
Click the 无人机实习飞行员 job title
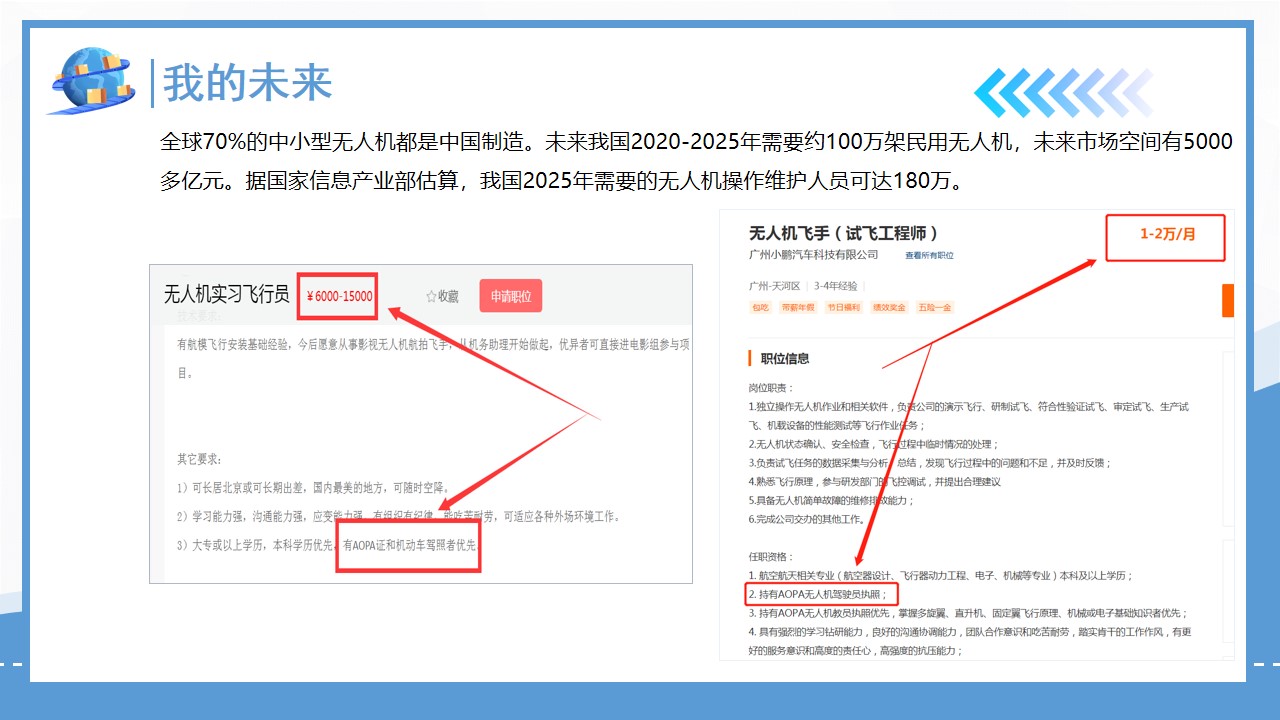click(226, 295)
